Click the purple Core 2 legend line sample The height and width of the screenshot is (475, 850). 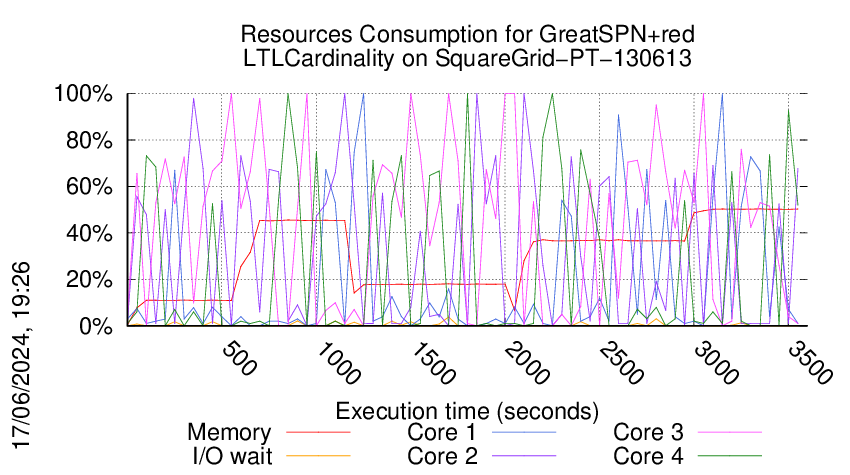524,456
